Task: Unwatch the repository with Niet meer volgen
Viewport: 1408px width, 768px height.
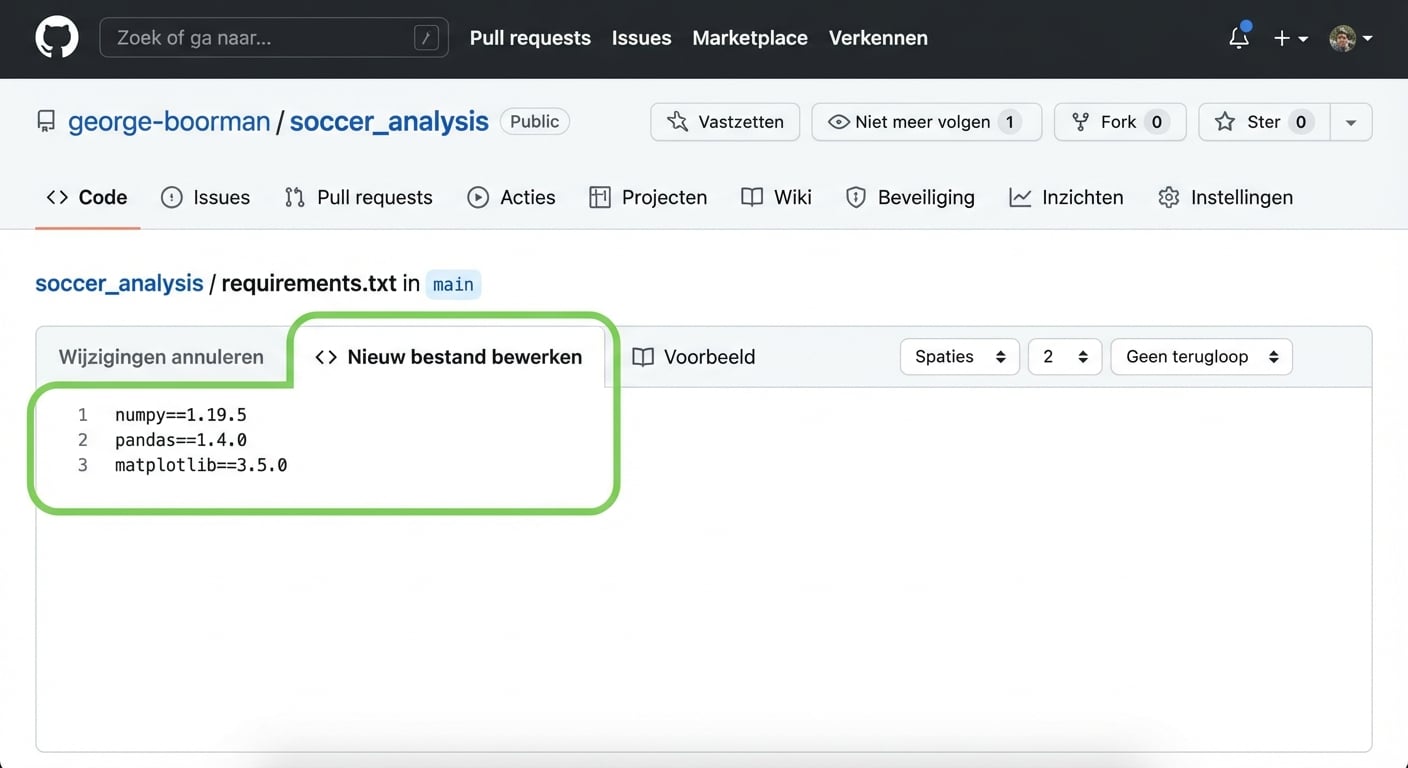Action: pyautogui.click(x=925, y=121)
